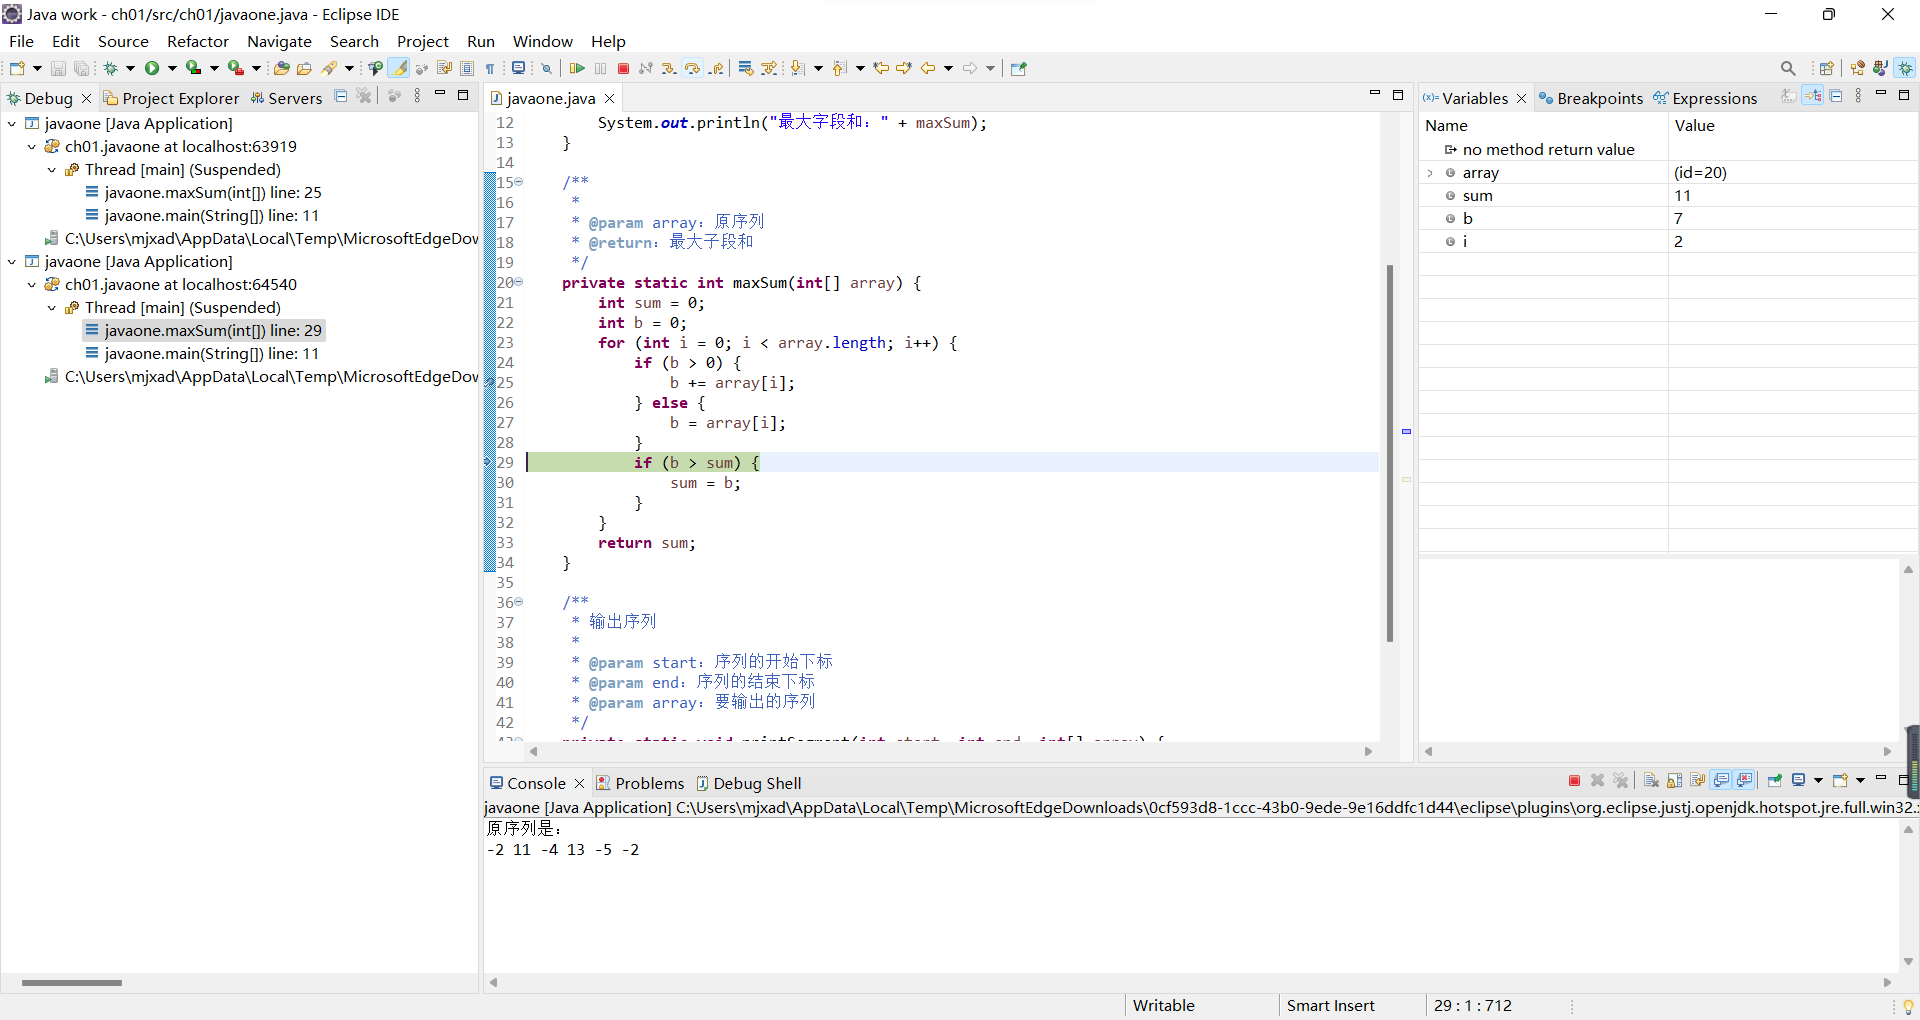Toggle Show Console on Standard Error change
The height and width of the screenshot is (1020, 1920).
1744,780
